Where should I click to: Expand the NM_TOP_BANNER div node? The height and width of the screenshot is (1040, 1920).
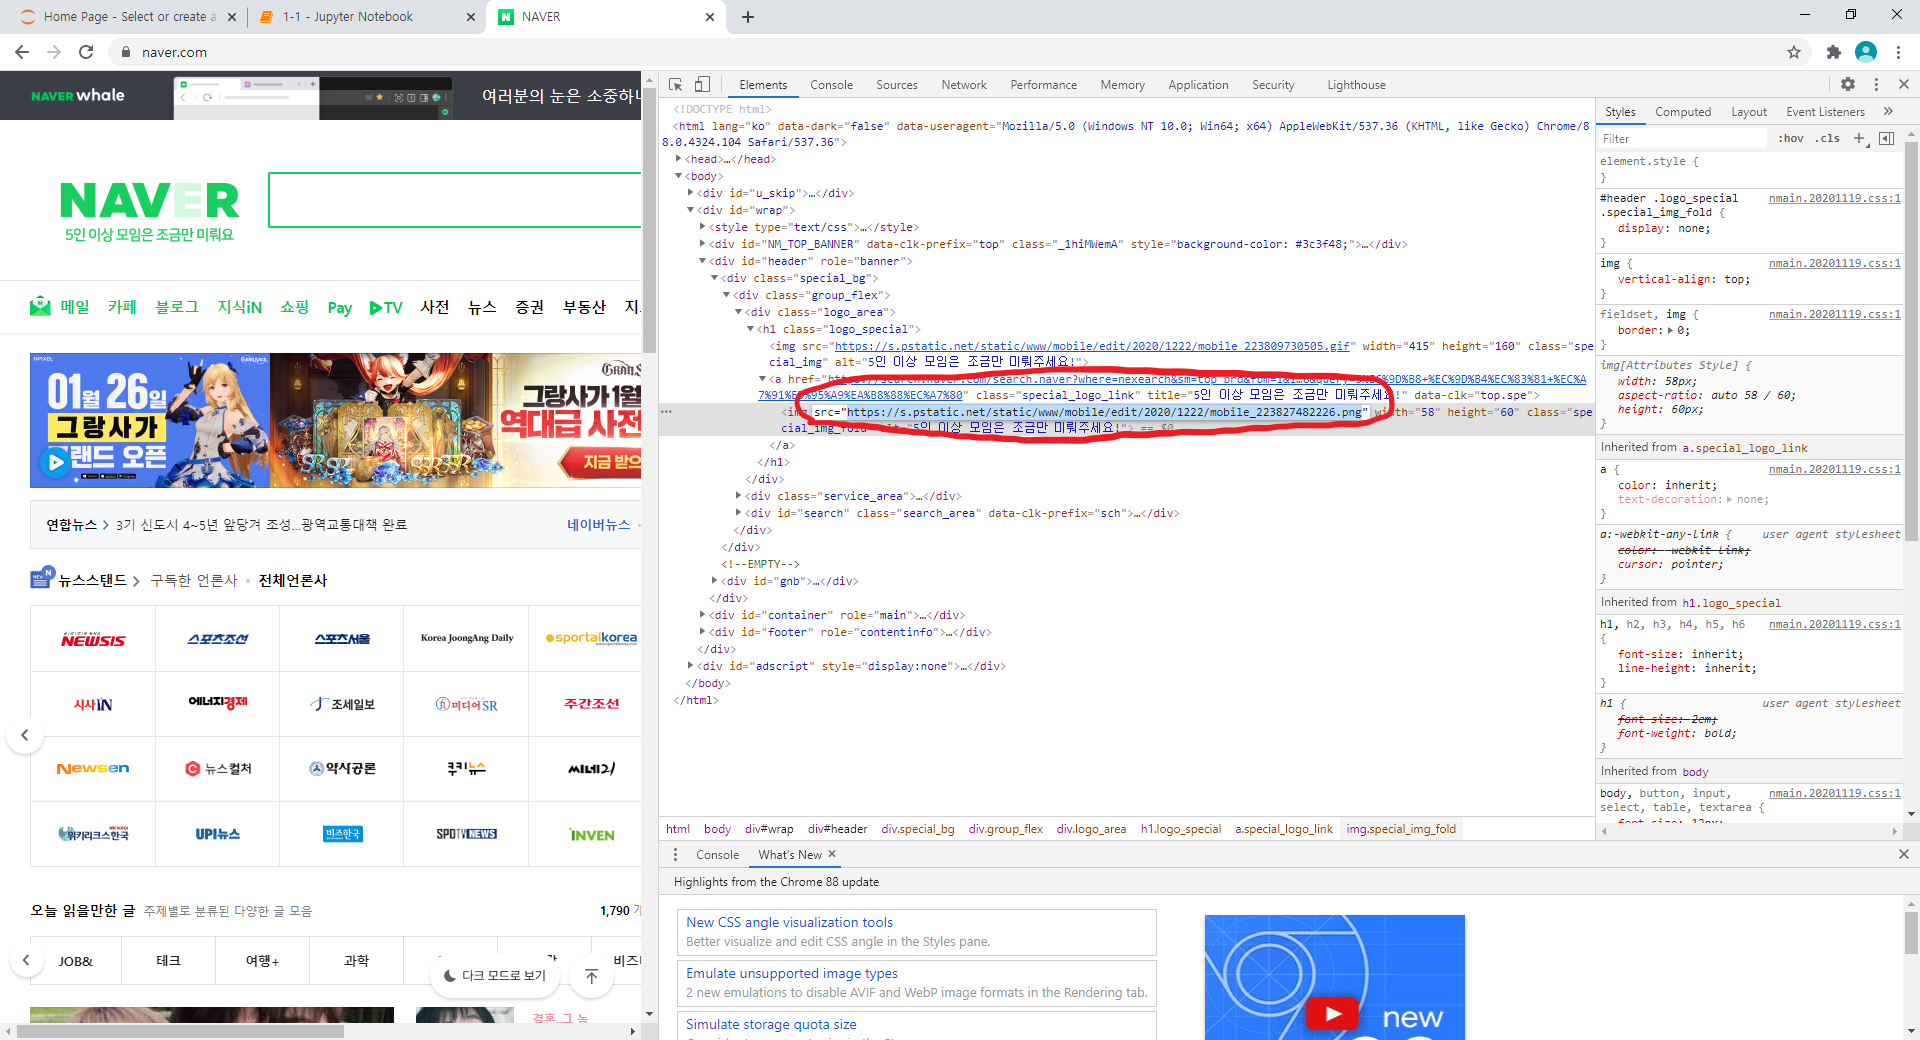pos(703,244)
